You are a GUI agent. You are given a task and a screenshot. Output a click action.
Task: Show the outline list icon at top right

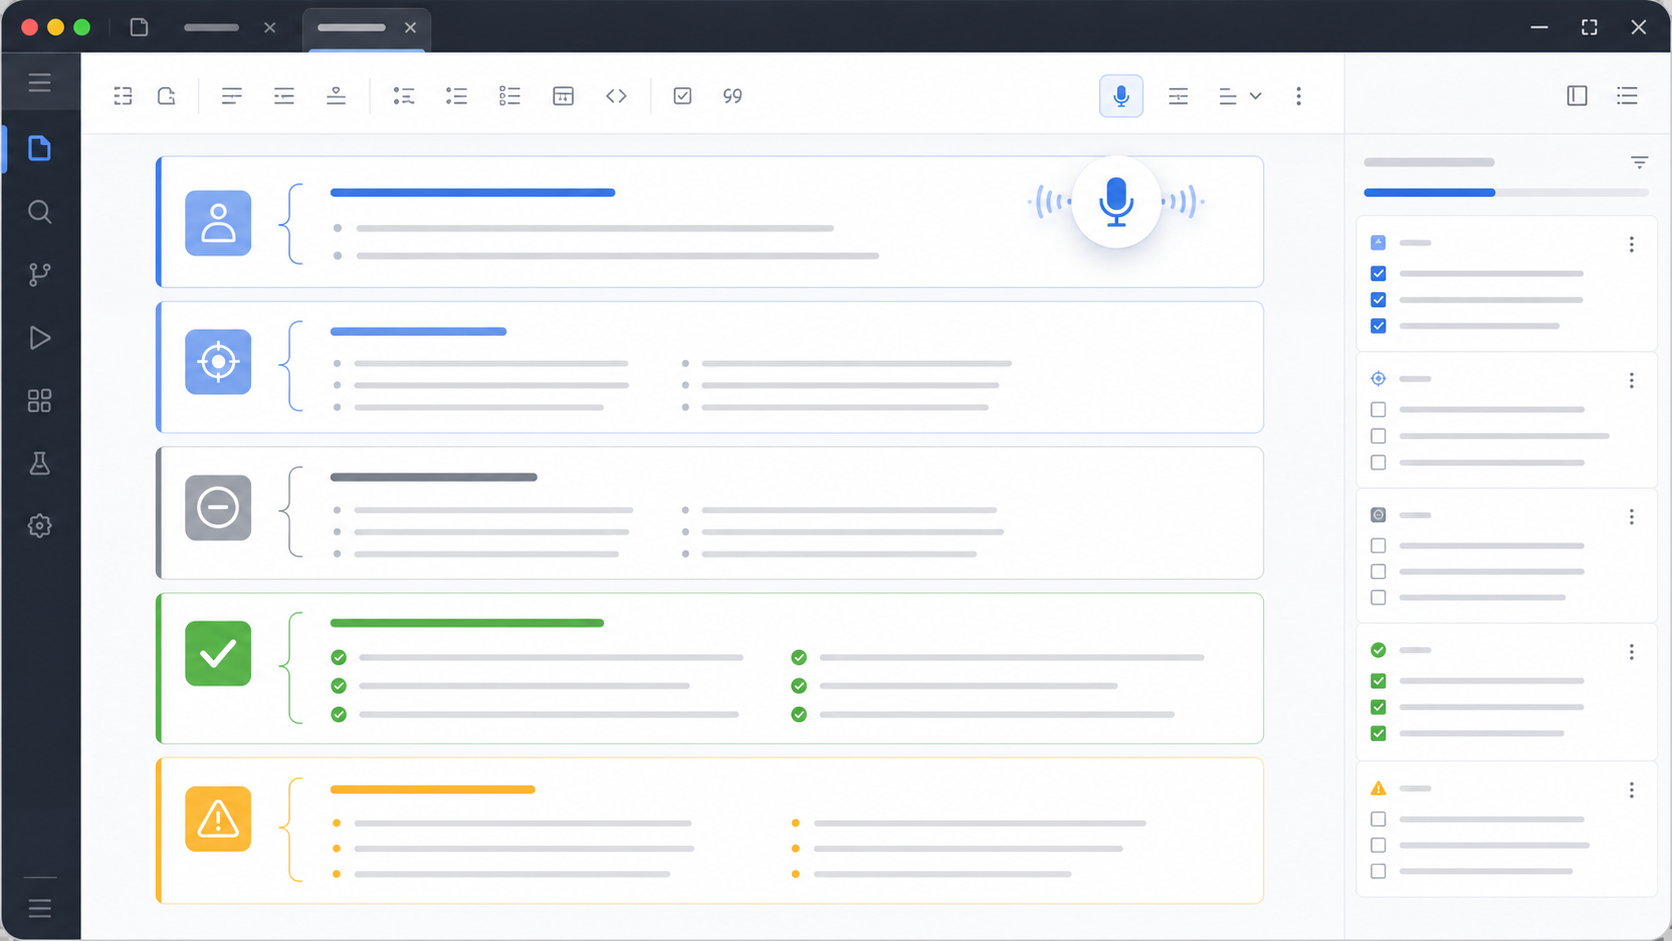click(1628, 96)
